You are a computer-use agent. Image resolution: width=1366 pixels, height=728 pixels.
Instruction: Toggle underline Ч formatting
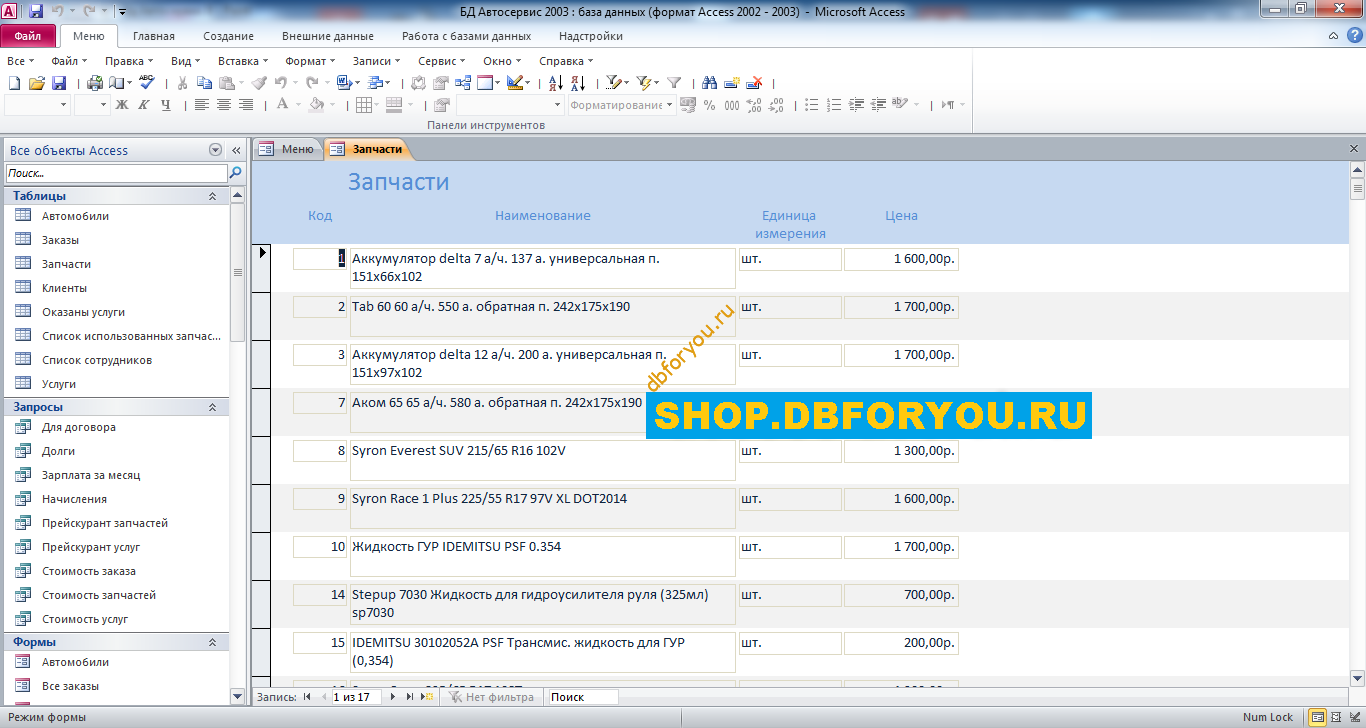click(x=166, y=105)
